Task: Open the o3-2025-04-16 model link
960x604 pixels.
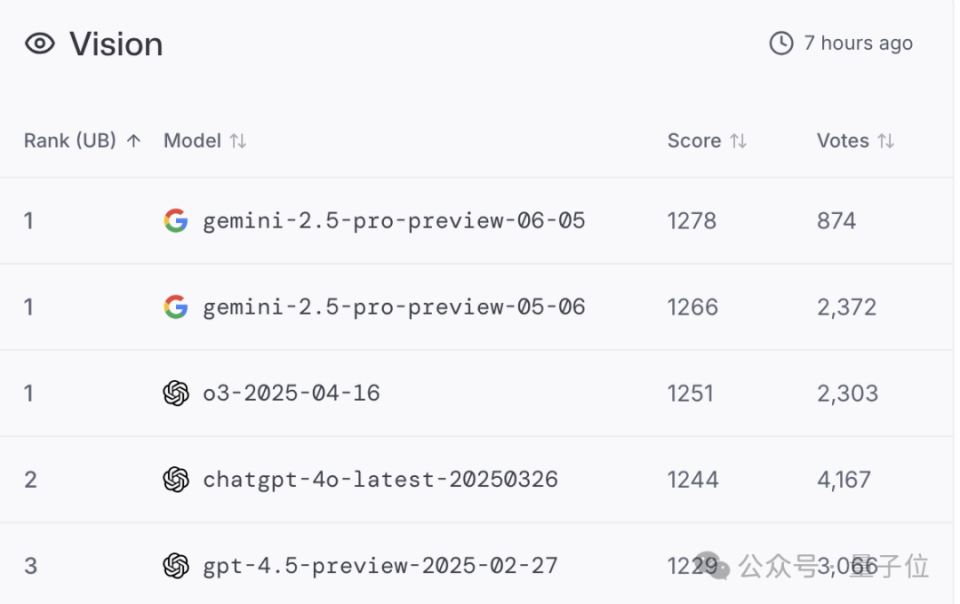Action: coord(291,393)
